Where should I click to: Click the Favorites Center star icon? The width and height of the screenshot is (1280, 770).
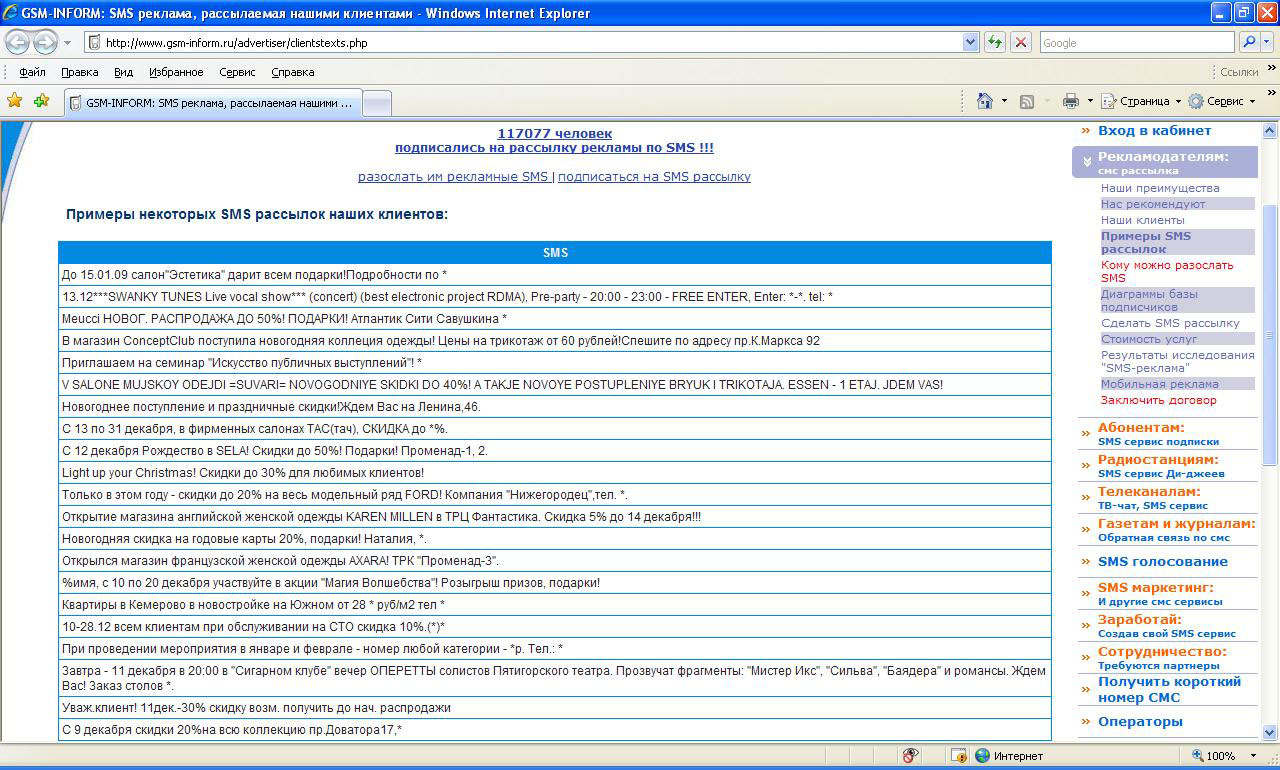(x=15, y=101)
